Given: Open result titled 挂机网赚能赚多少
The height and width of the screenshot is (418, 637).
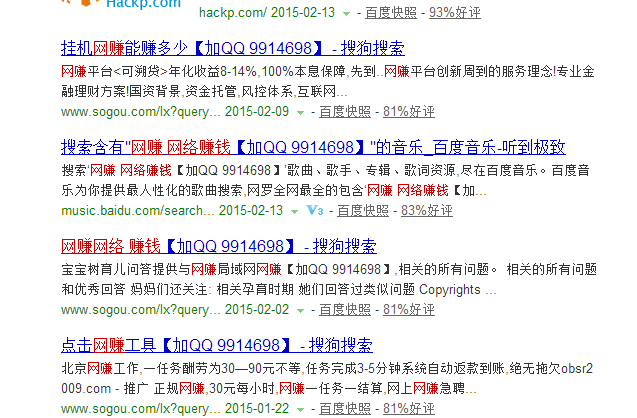Looking at the screenshot, I should [233, 48].
